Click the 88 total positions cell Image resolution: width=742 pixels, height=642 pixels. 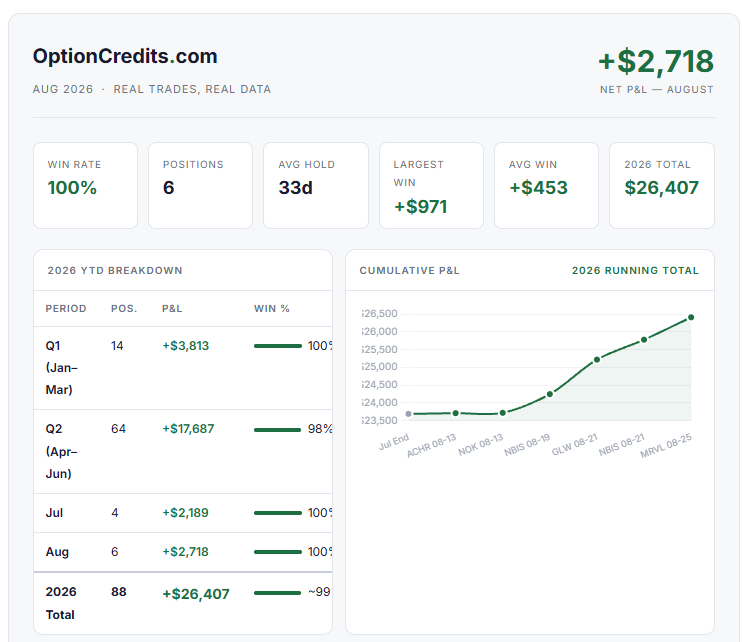[x=119, y=592]
